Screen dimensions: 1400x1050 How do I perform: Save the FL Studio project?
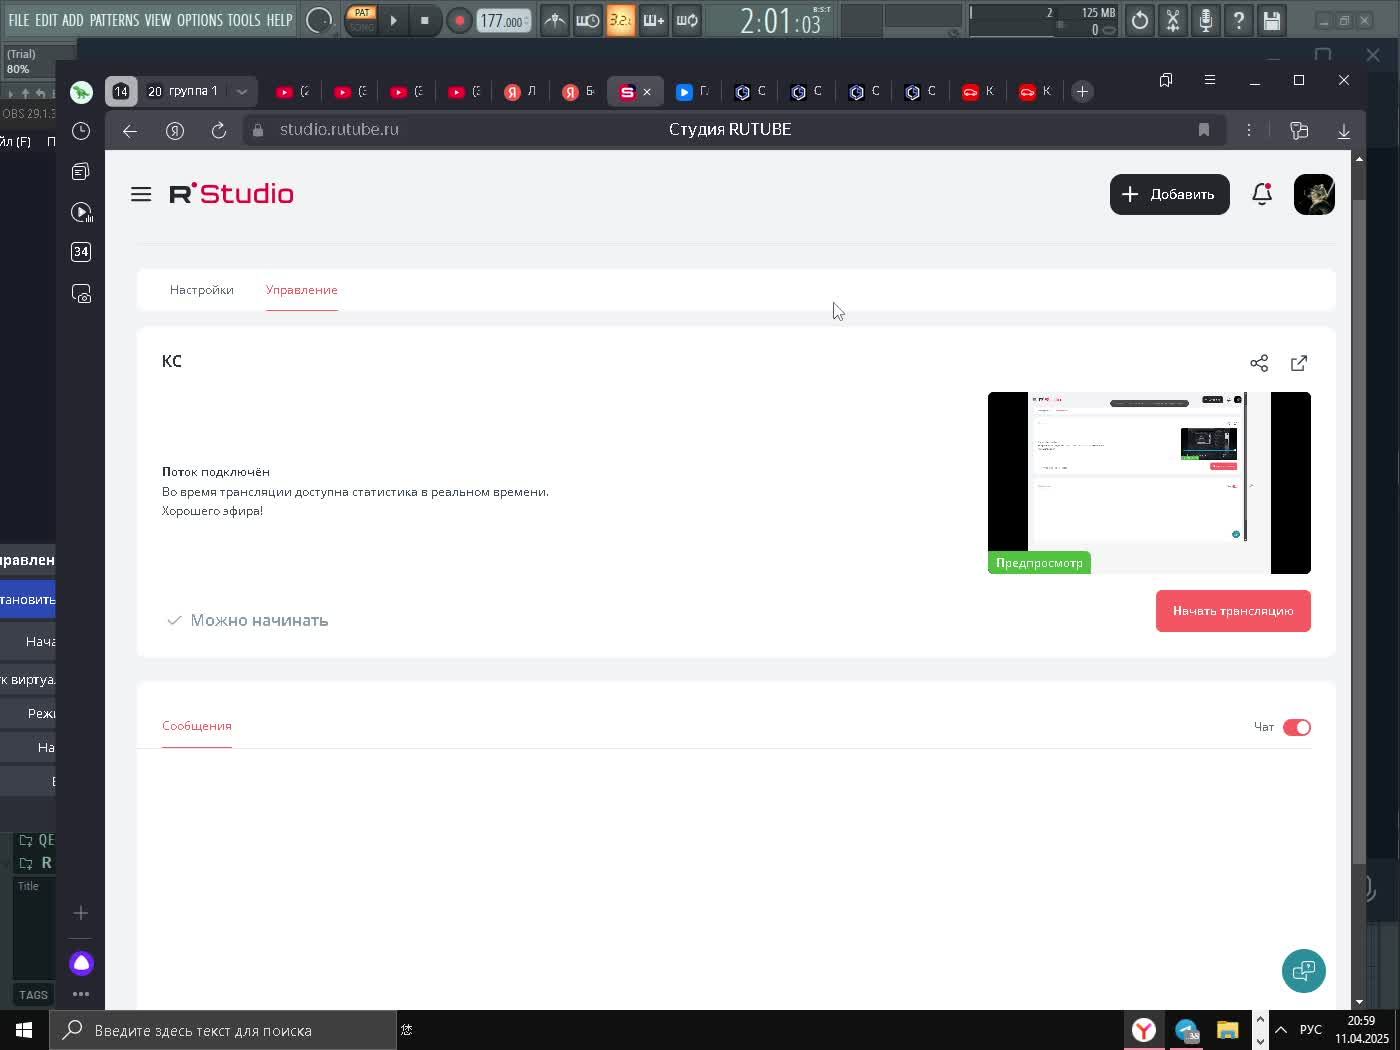tap(1271, 20)
